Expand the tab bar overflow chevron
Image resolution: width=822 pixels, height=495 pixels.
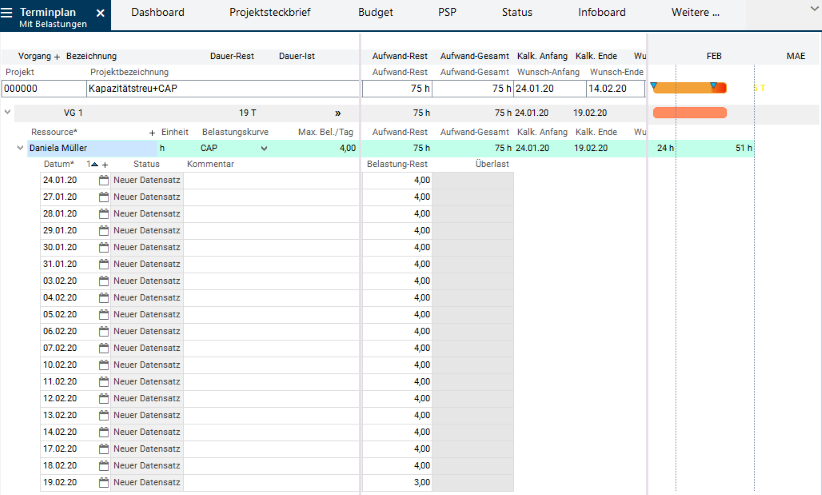click(x=812, y=8)
